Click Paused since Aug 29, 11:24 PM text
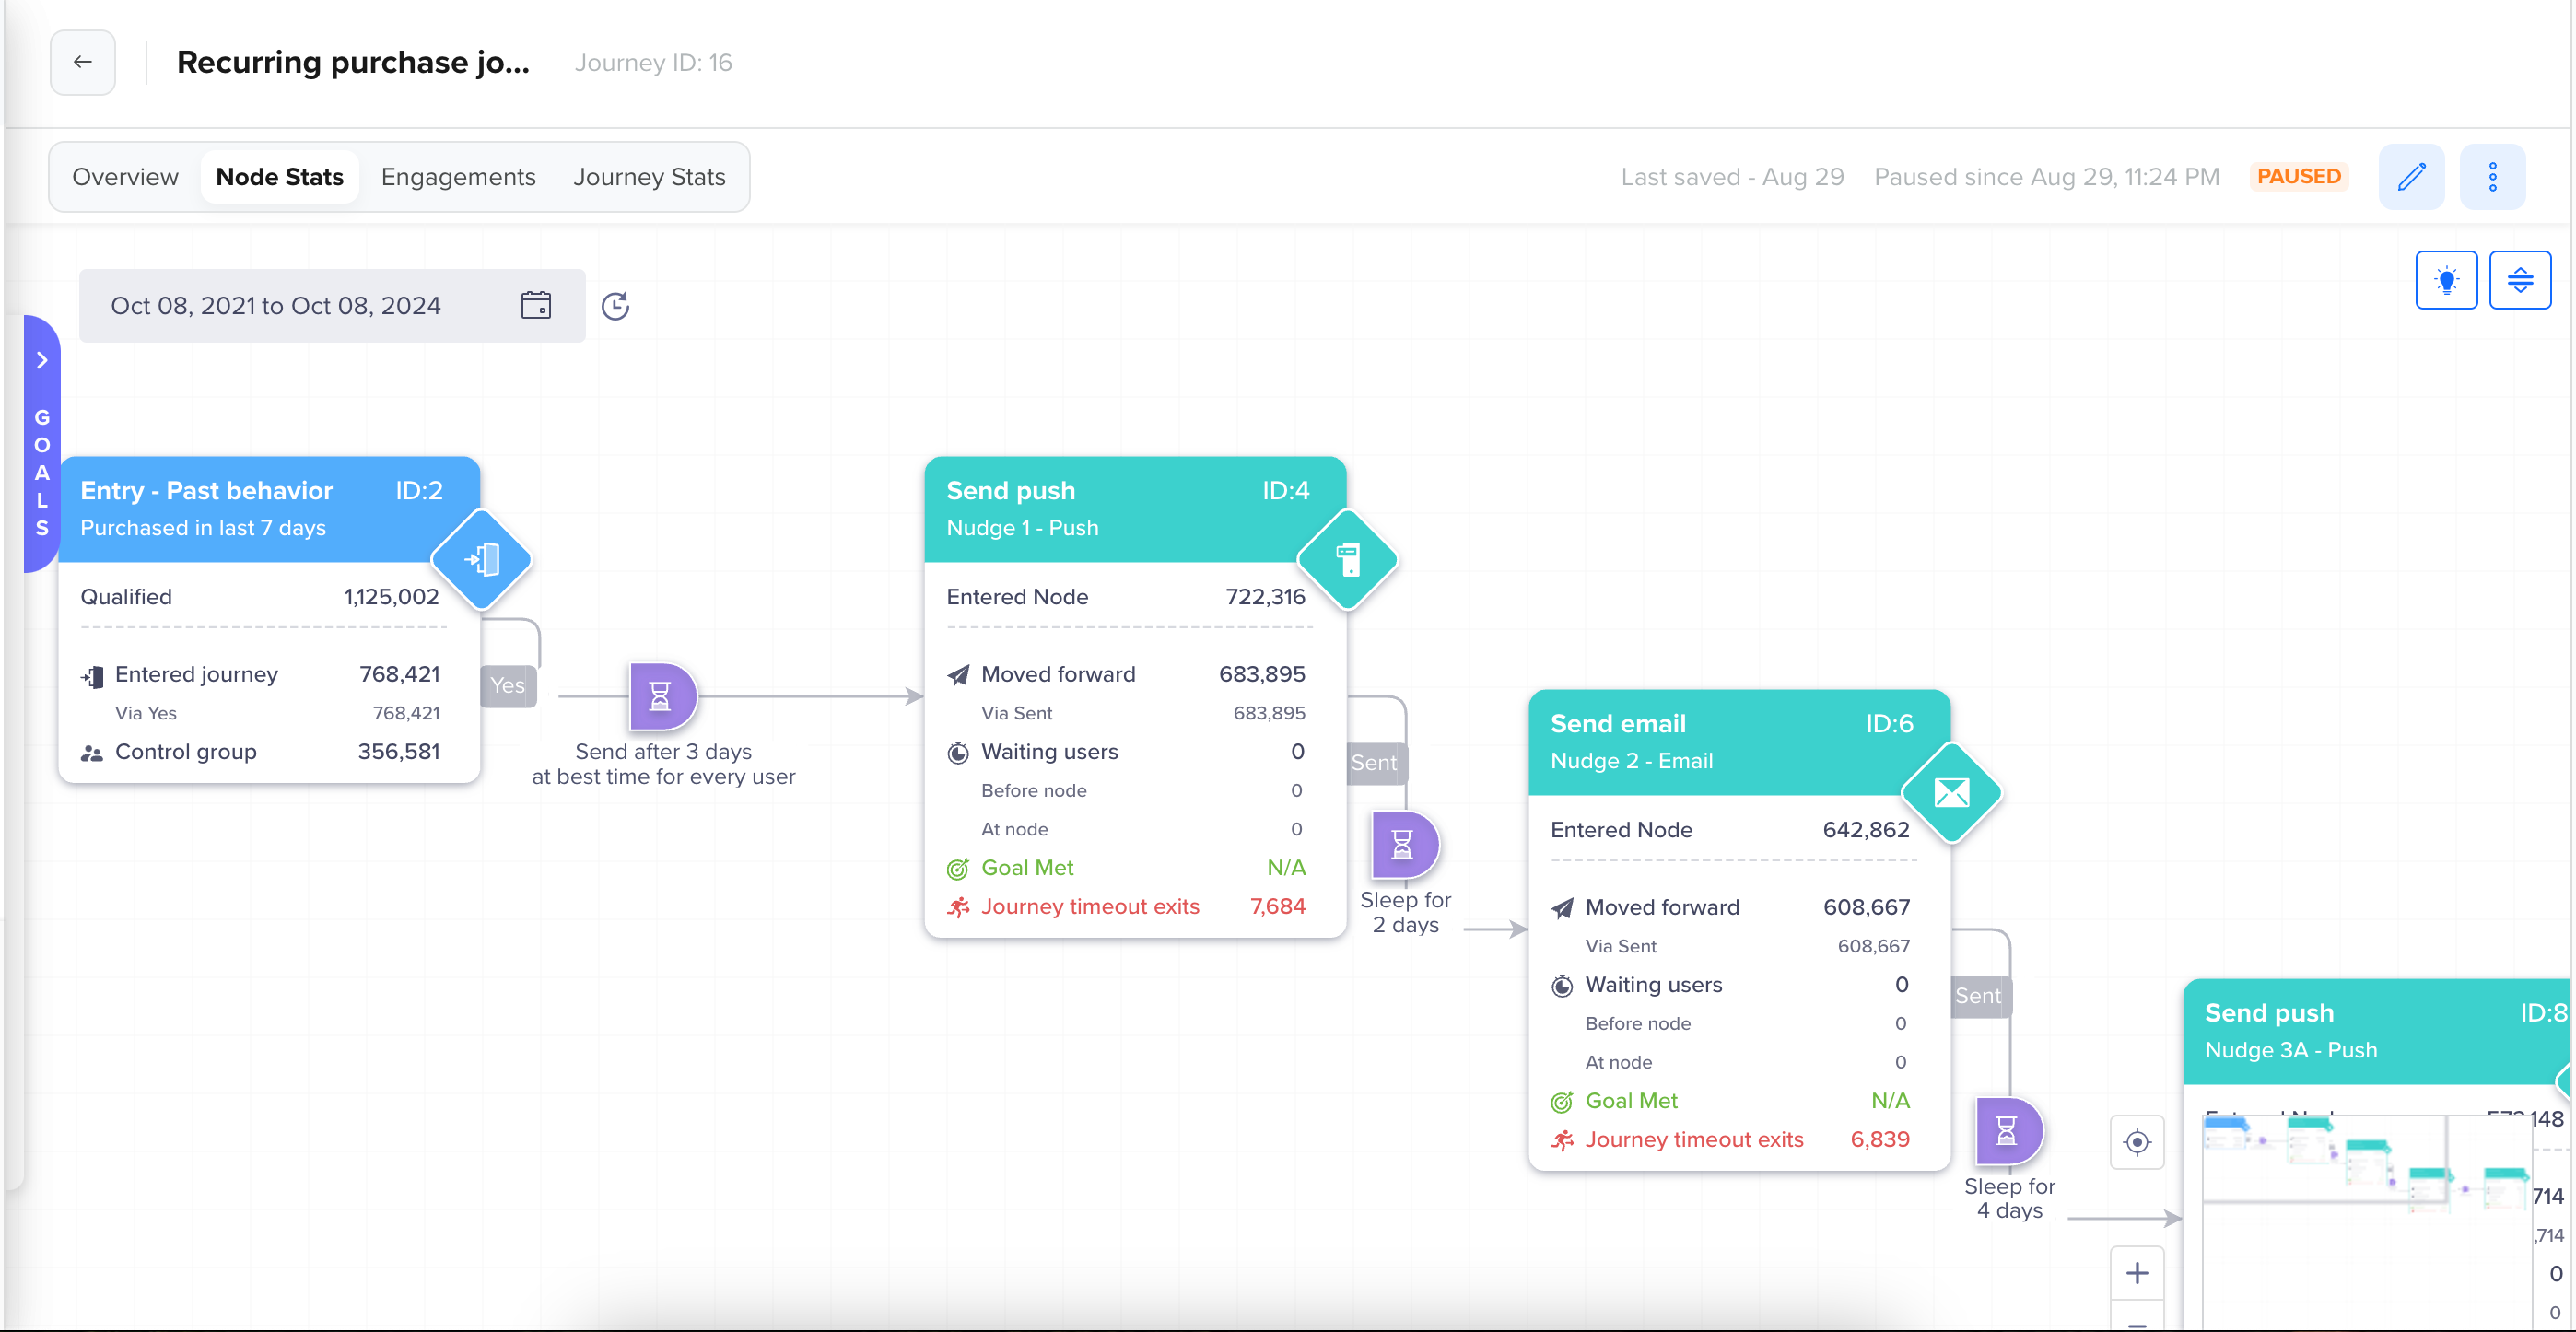 (x=2046, y=177)
